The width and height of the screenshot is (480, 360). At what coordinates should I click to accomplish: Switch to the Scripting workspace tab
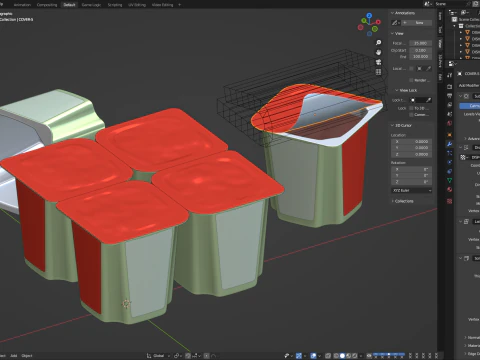[x=115, y=5]
